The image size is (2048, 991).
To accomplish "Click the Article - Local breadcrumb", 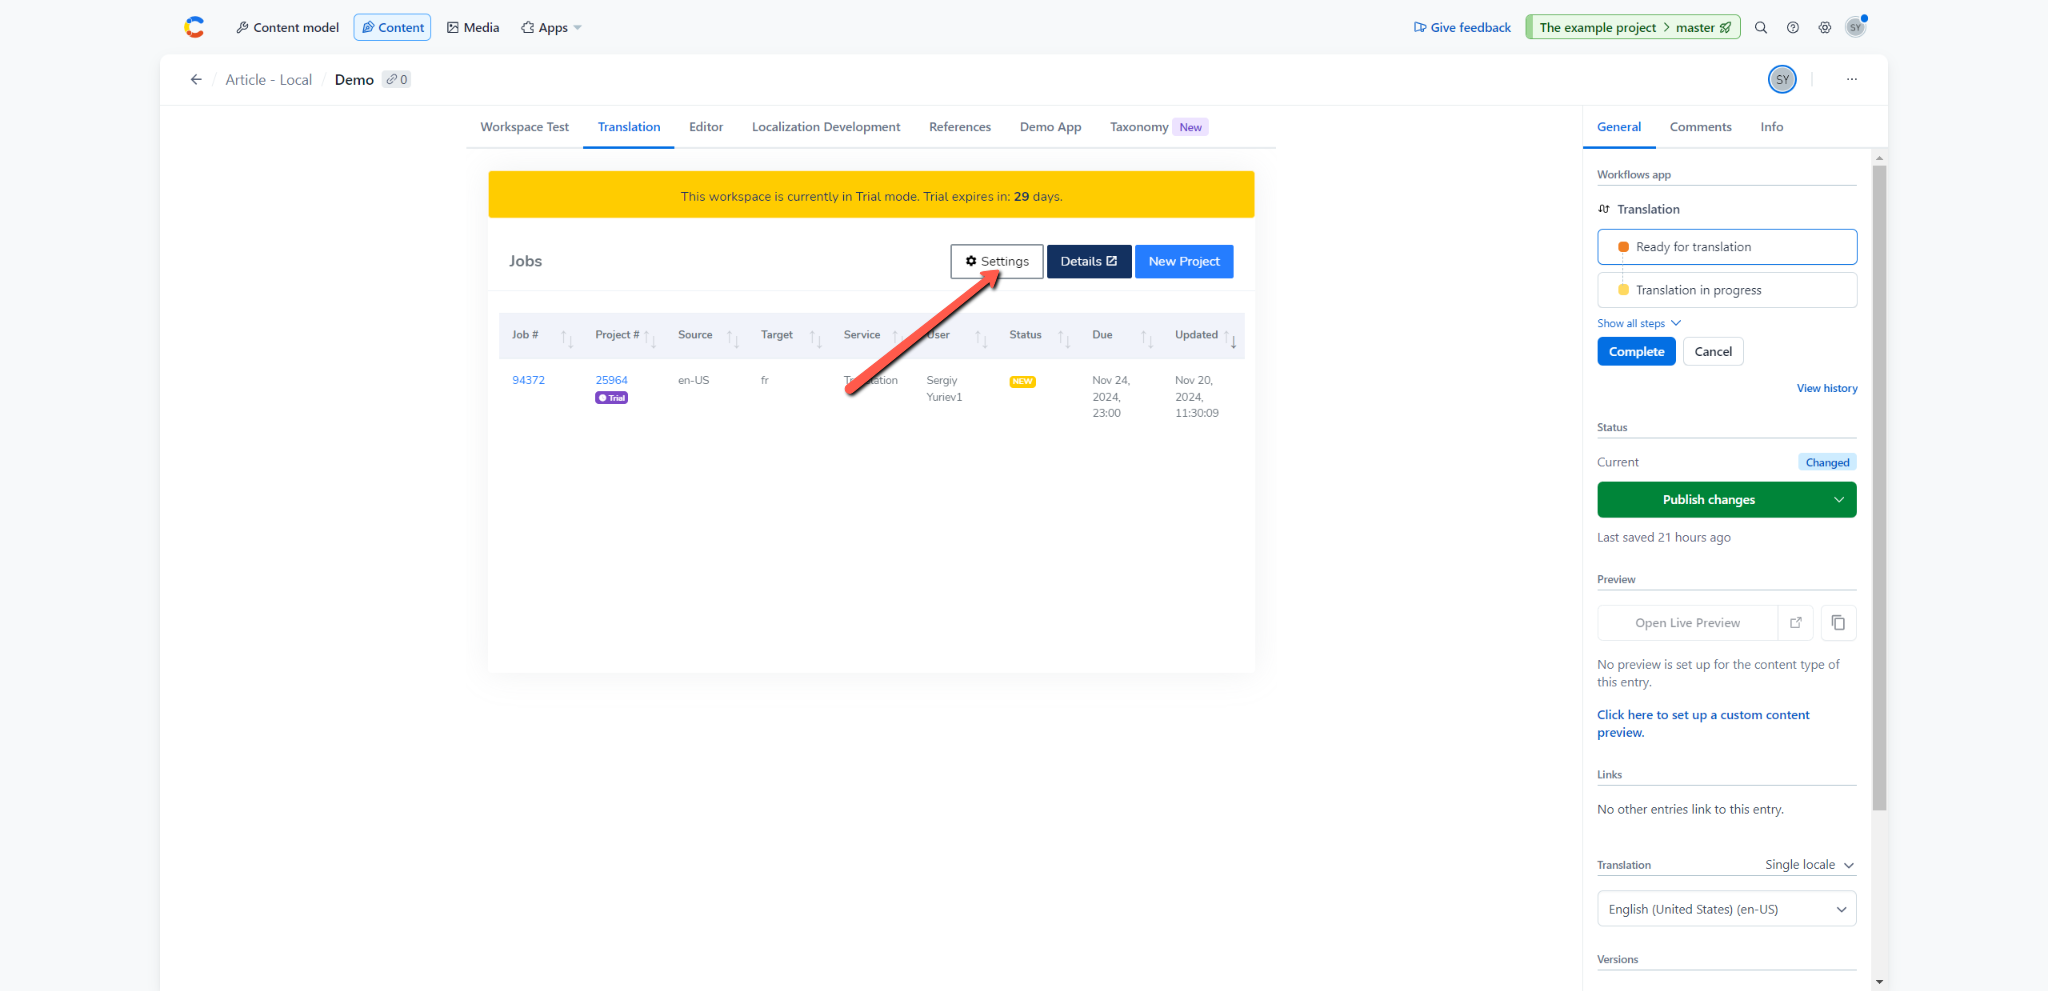I will 268,79.
